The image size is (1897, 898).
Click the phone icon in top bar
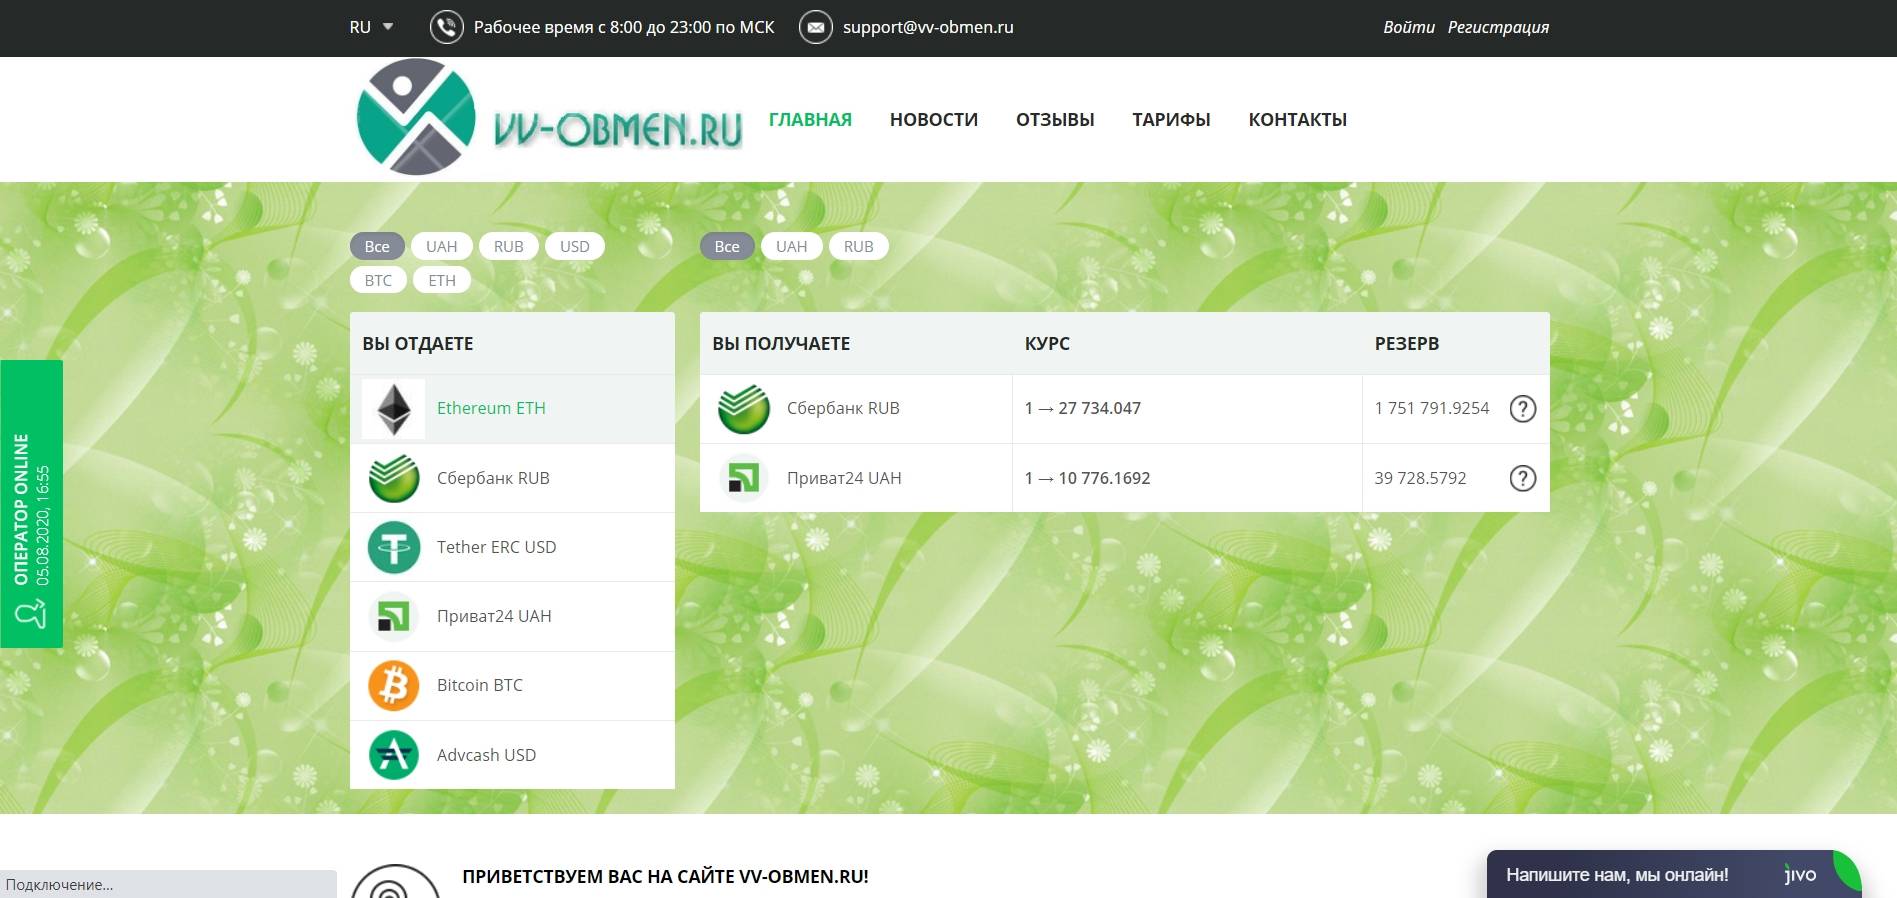click(x=447, y=27)
